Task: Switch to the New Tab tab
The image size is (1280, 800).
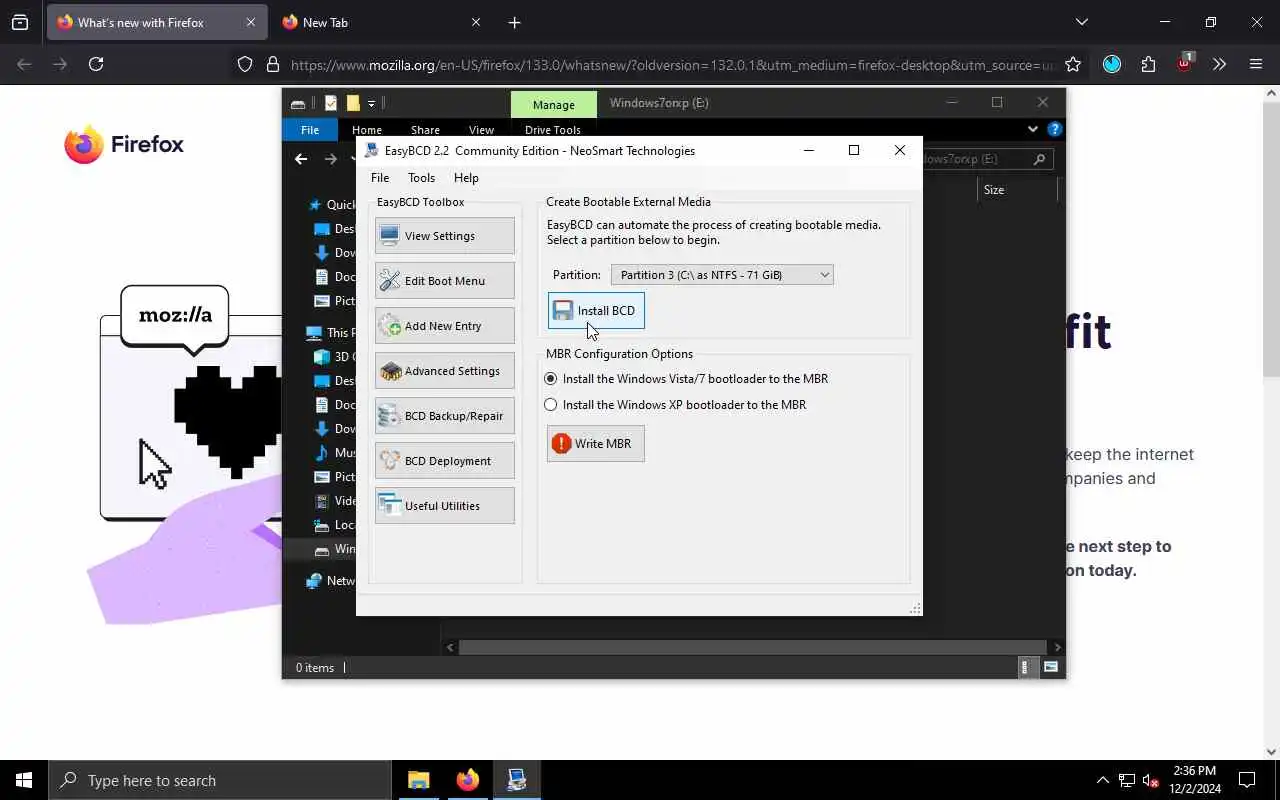Action: pyautogui.click(x=381, y=22)
